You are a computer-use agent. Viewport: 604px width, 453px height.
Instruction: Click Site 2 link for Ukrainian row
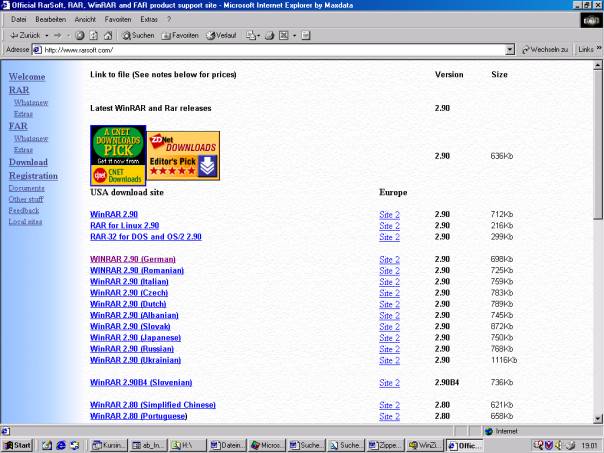click(389, 361)
